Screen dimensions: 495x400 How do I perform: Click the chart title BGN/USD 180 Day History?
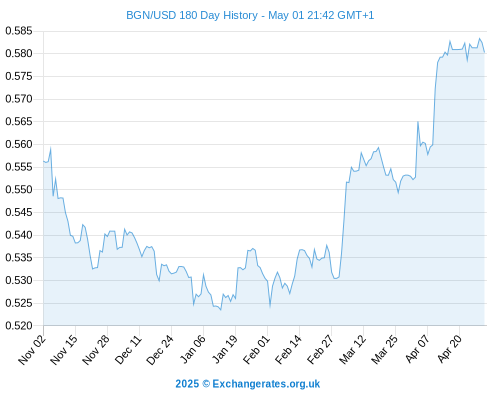tap(192, 15)
